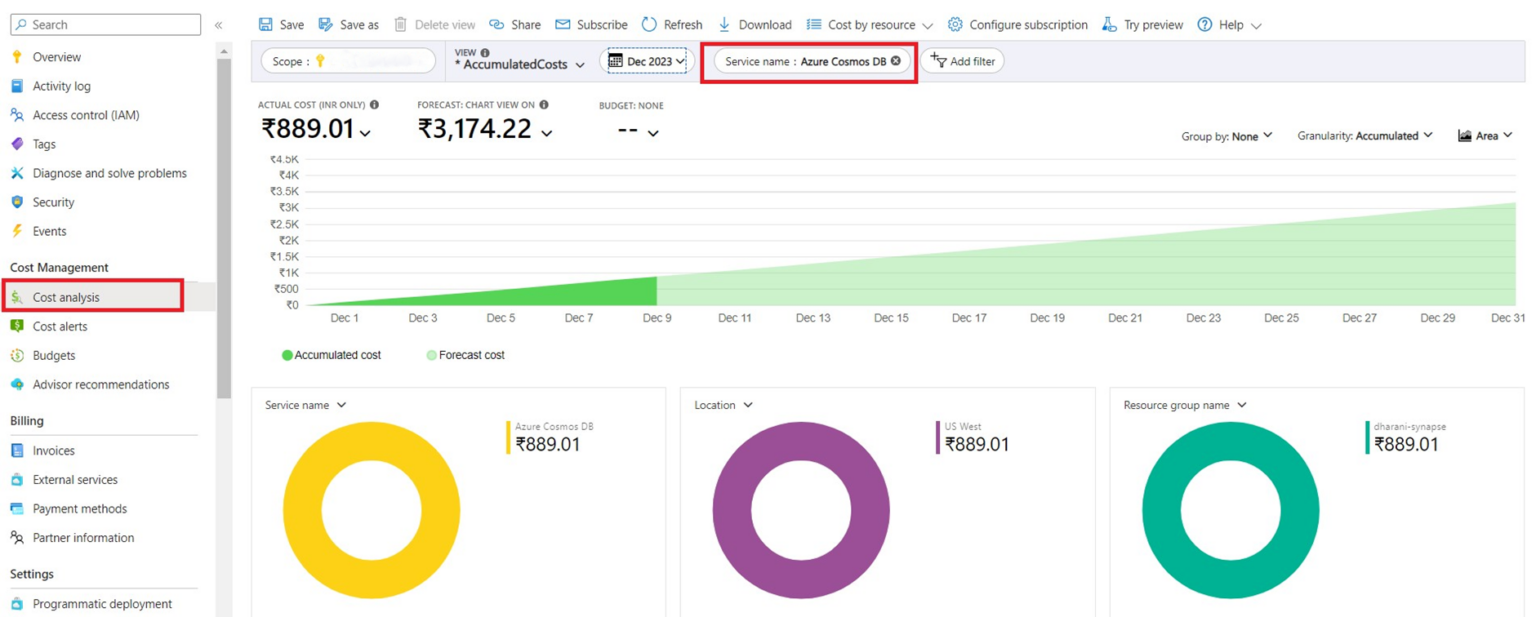
Task: Remove the Azure Cosmos DB service filter
Action: (x=897, y=61)
